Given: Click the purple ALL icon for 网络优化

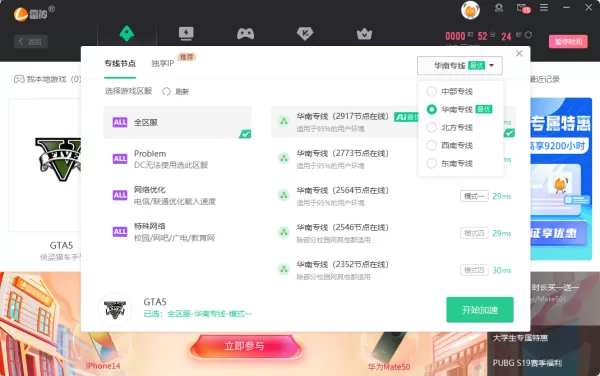Looking at the screenshot, I should [120, 195].
